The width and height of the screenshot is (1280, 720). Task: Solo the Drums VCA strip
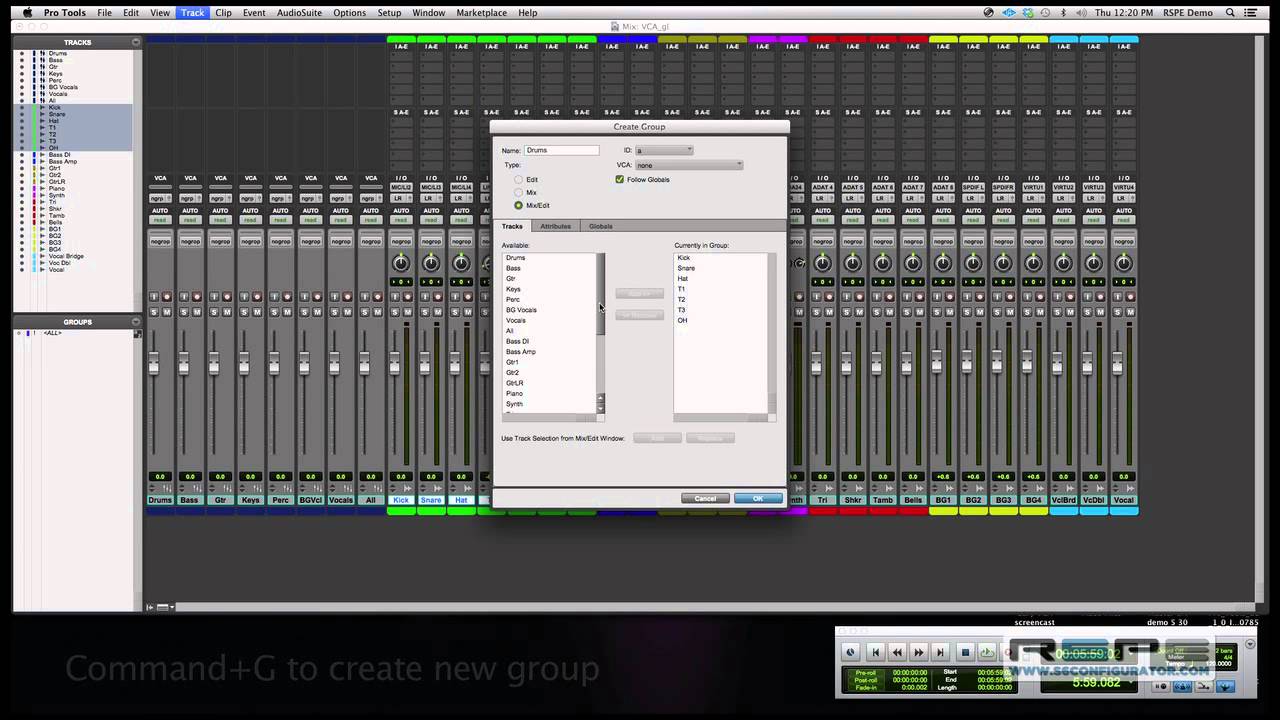coord(154,312)
